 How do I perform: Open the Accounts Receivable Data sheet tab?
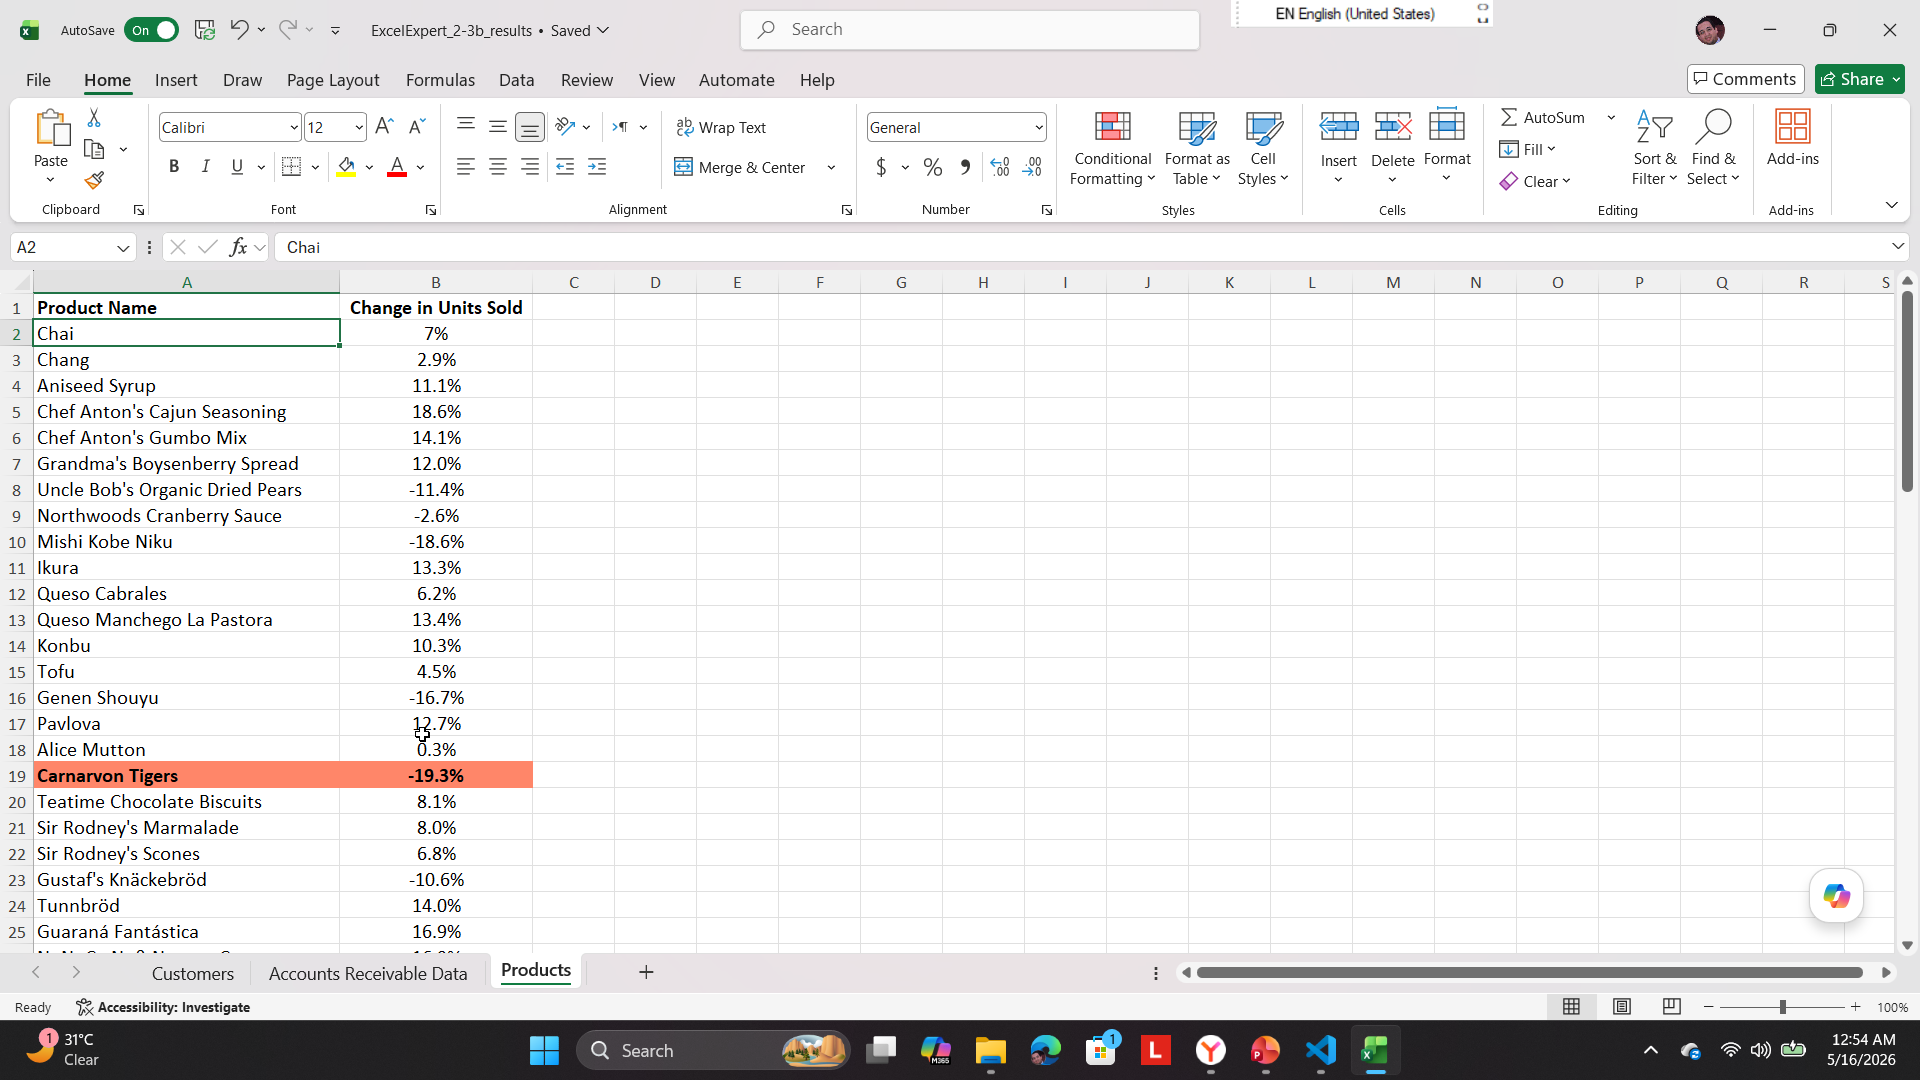point(368,973)
